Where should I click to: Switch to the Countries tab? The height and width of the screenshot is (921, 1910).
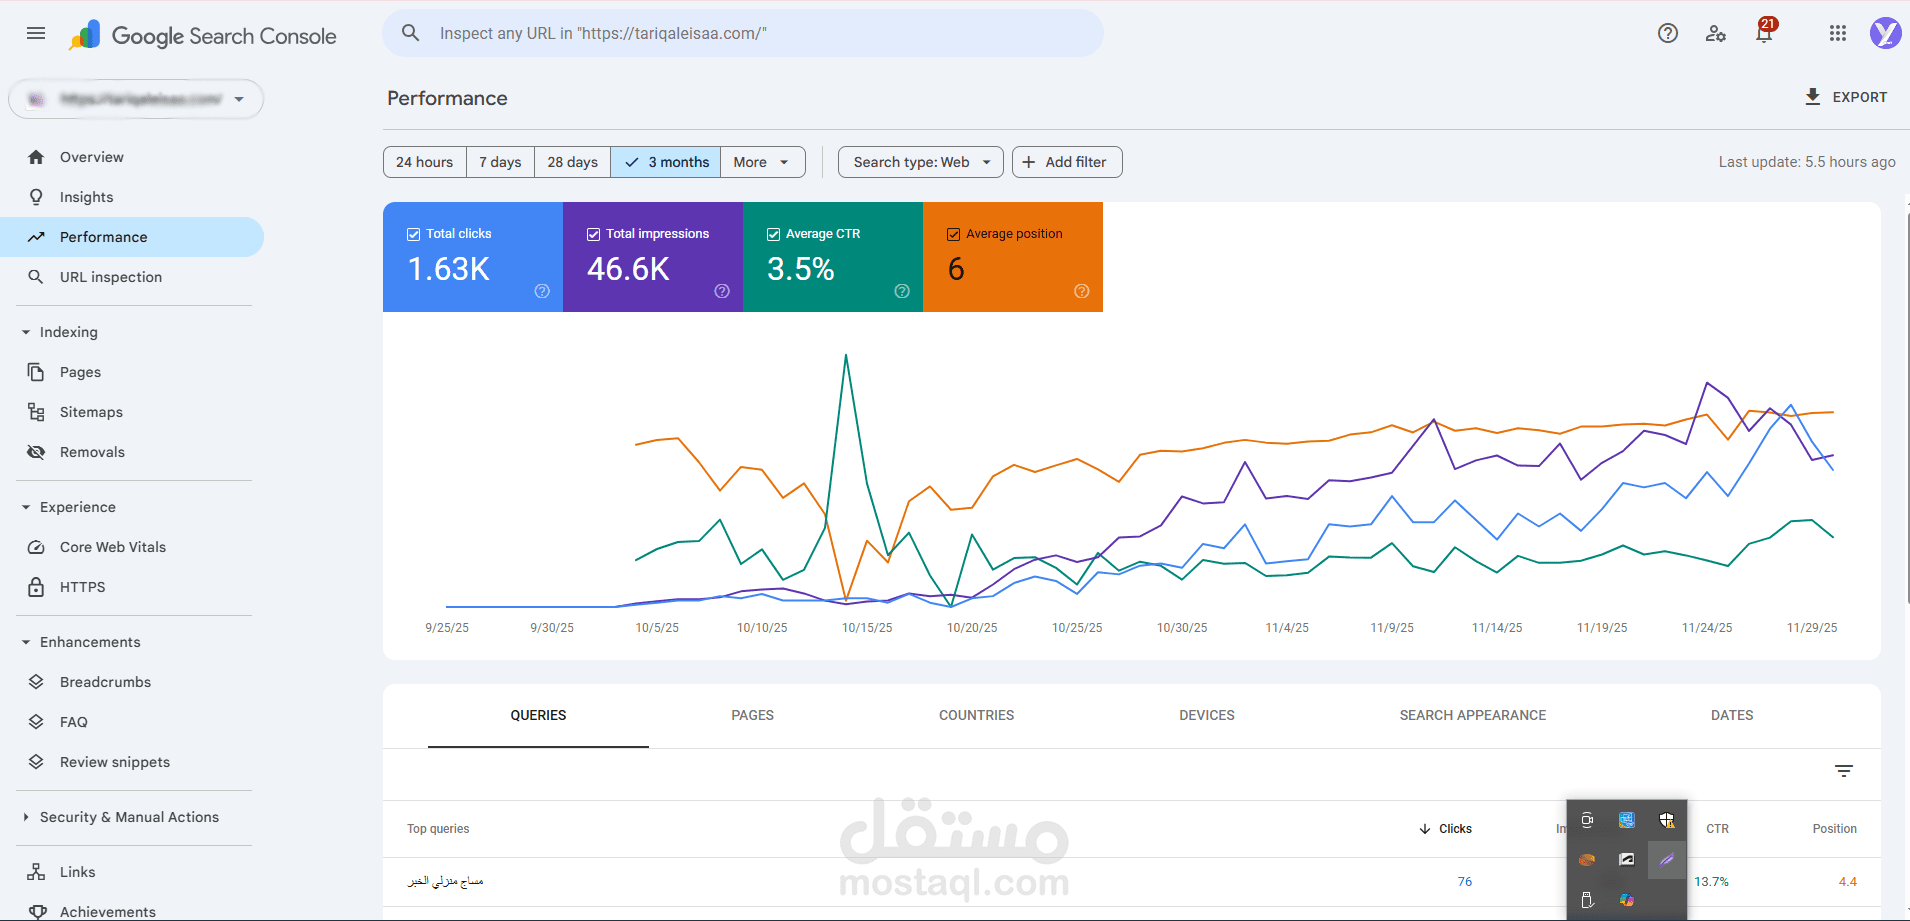point(976,715)
